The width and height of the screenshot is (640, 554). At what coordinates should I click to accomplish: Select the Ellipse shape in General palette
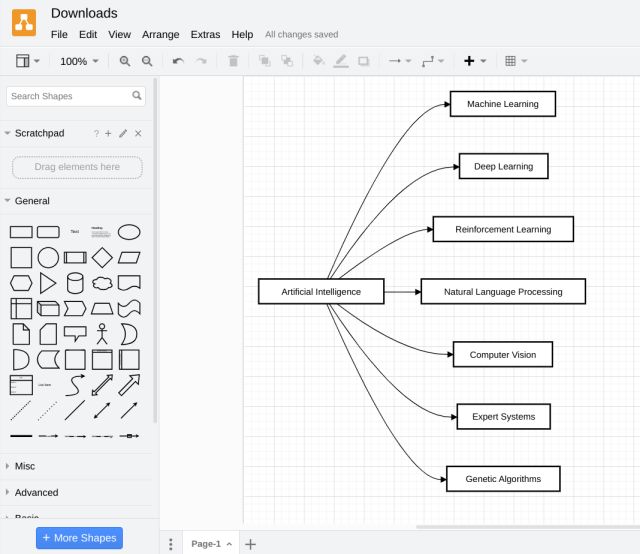click(129, 232)
